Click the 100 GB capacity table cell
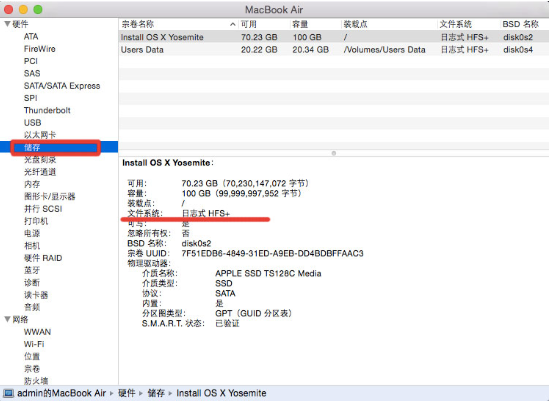The width and height of the screenshot is (550, 401). tap(307, 37)
